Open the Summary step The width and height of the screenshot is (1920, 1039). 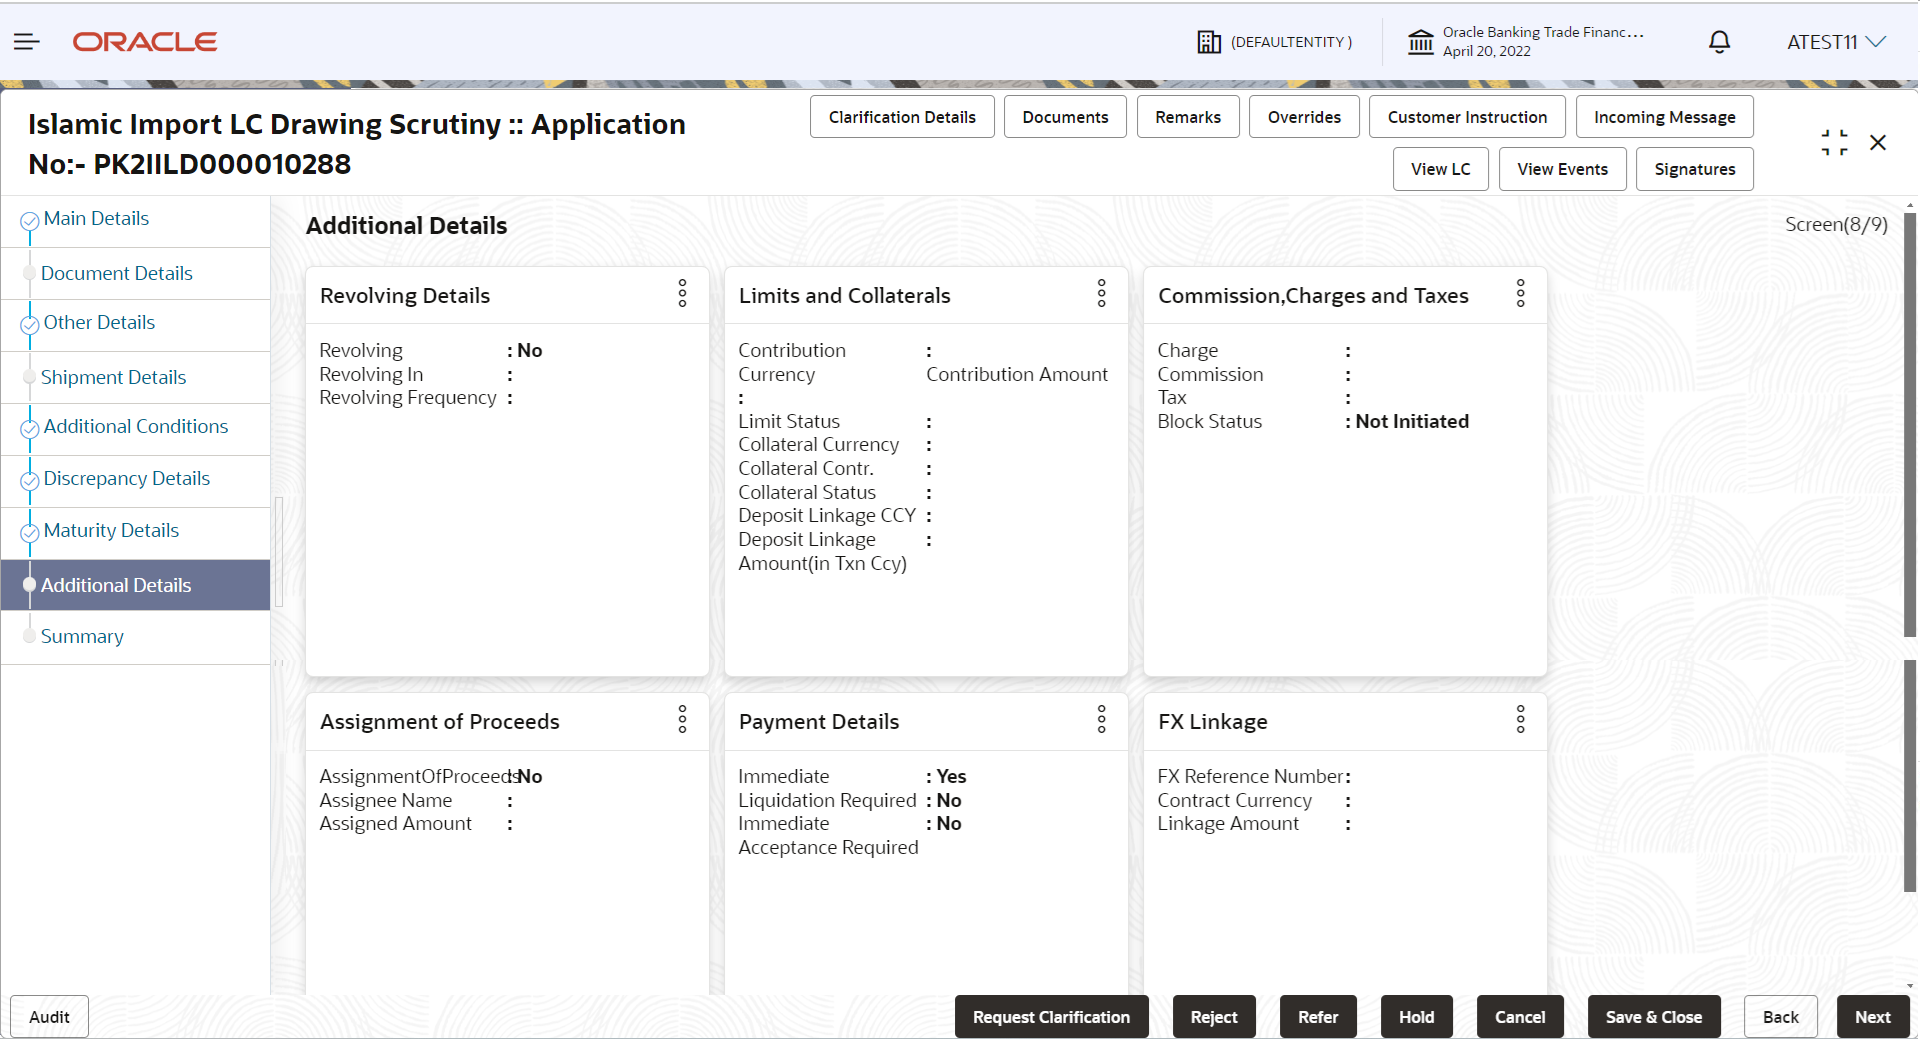coord(82,637)
